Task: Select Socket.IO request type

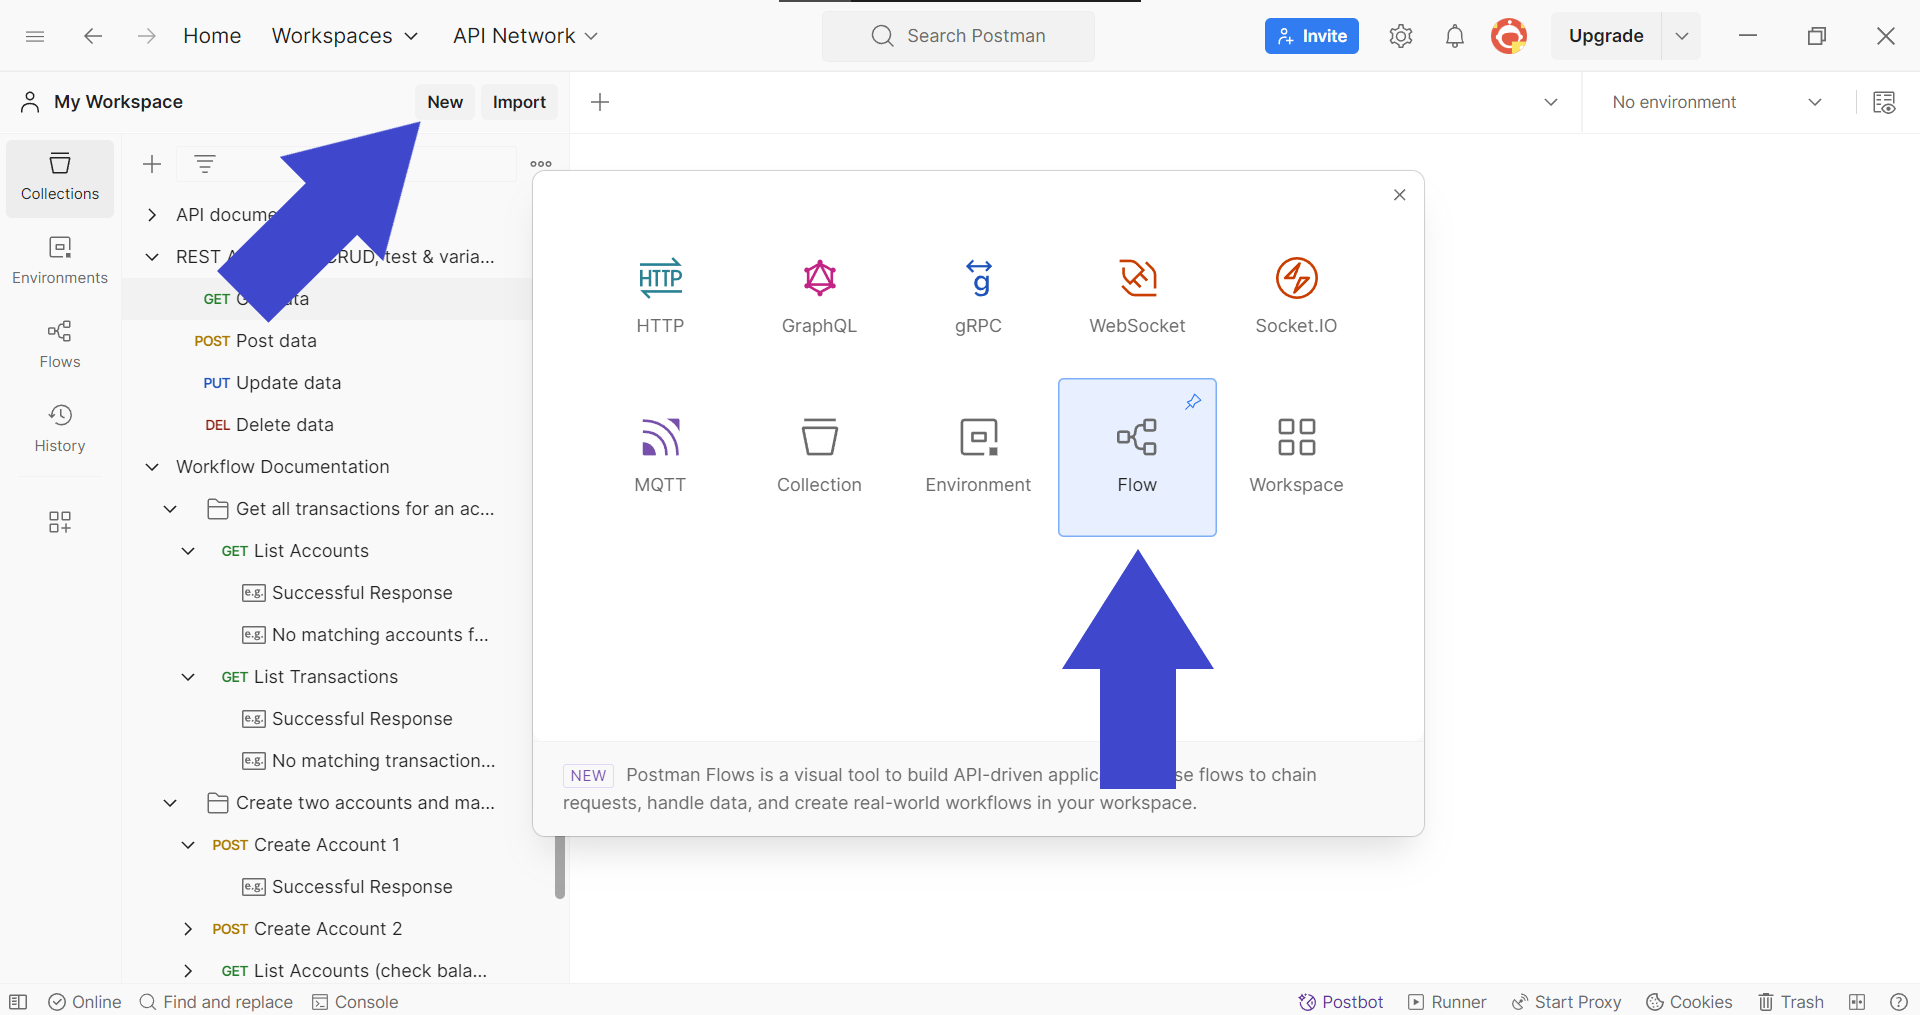Action: 1296,297
